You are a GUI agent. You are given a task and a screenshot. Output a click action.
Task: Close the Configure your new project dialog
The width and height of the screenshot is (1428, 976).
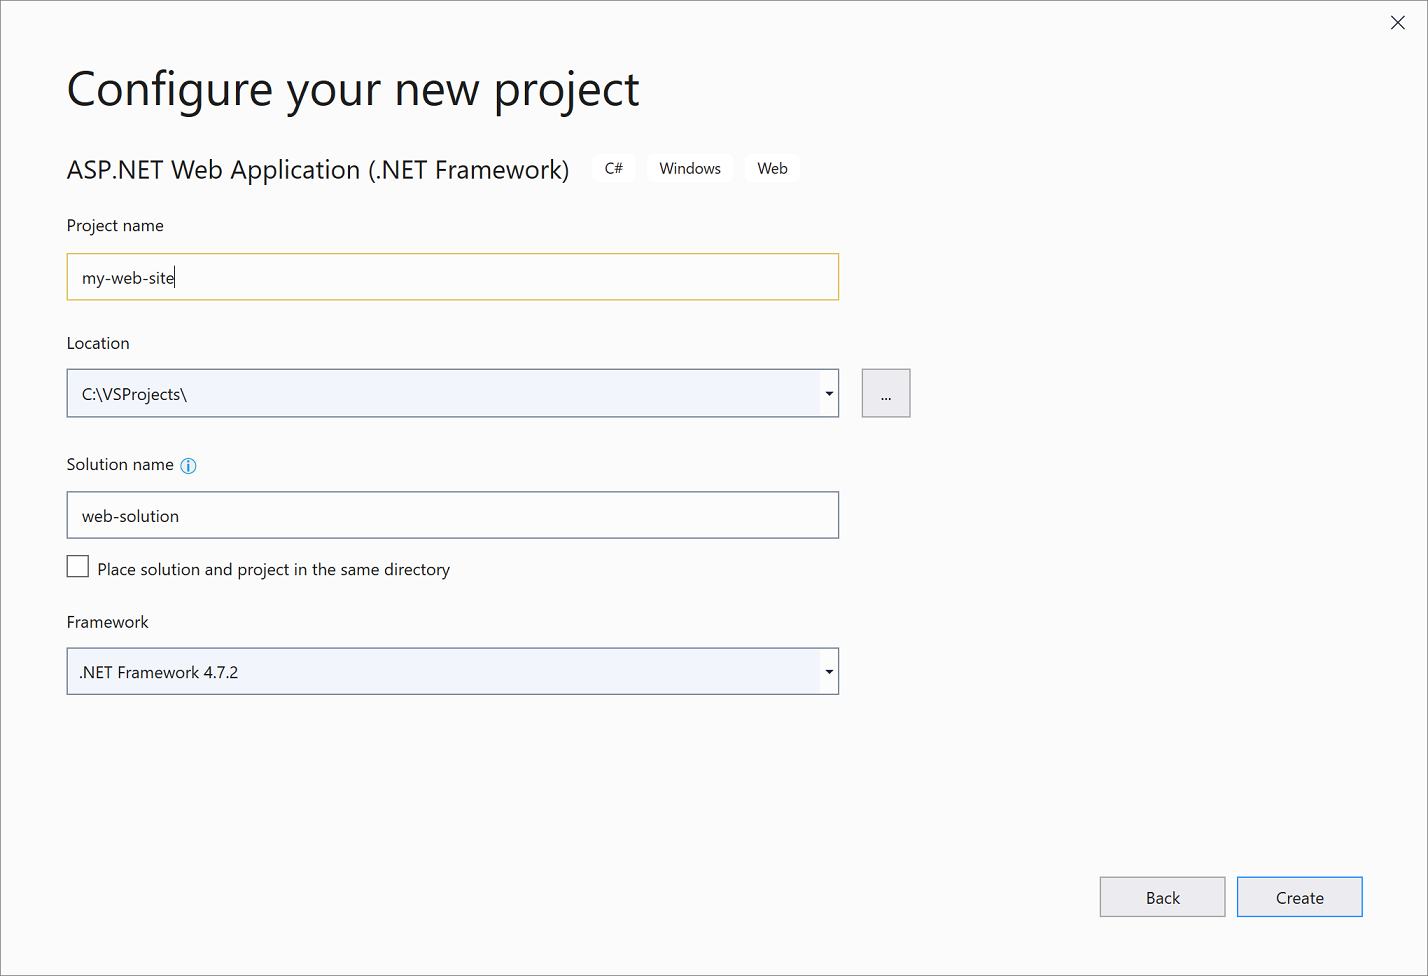(1397, 23)
